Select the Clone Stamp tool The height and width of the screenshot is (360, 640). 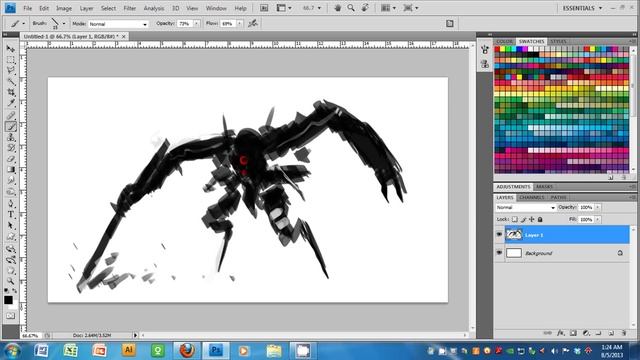click(11, 138)
